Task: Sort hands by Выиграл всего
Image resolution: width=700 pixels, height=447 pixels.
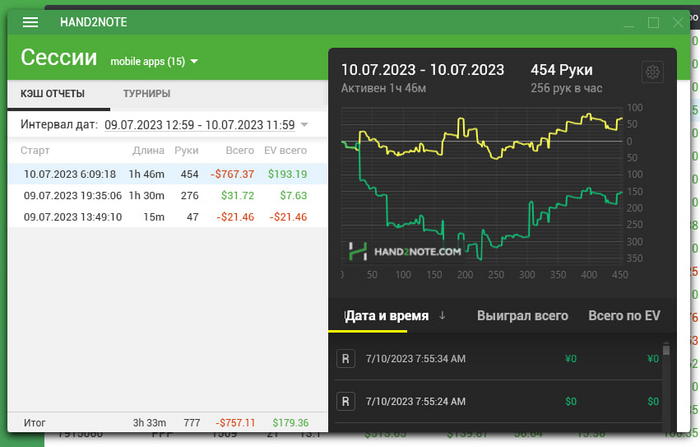Action: [x=522, y=316]
